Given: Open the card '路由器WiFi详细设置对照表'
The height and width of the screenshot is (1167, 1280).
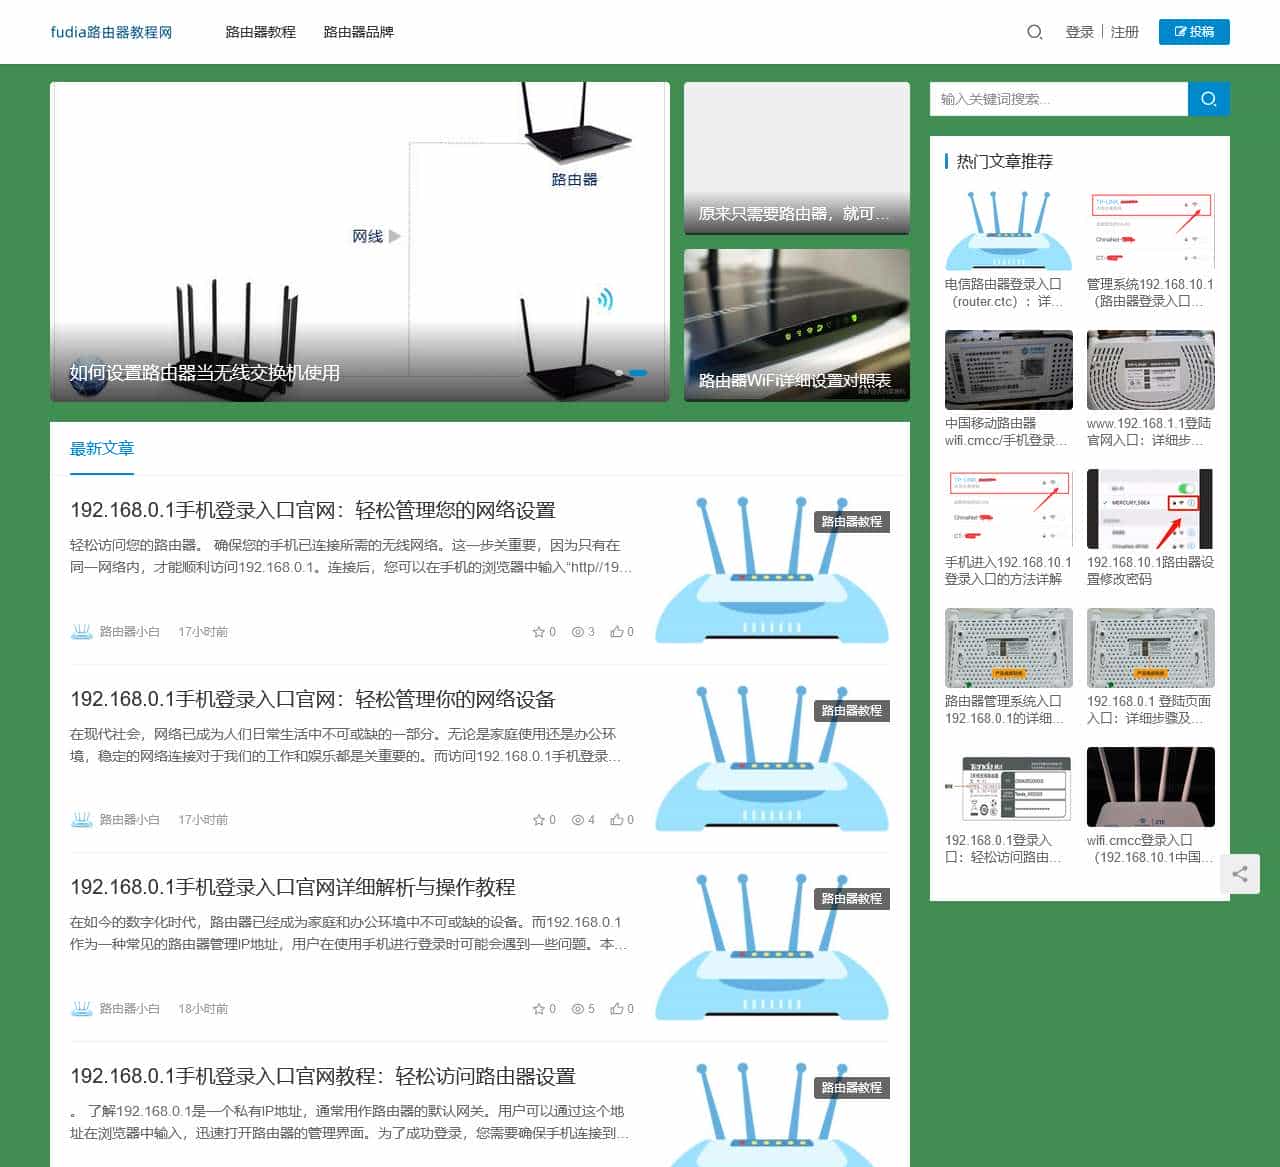Looking at the screenshot, I should (797, 325).
